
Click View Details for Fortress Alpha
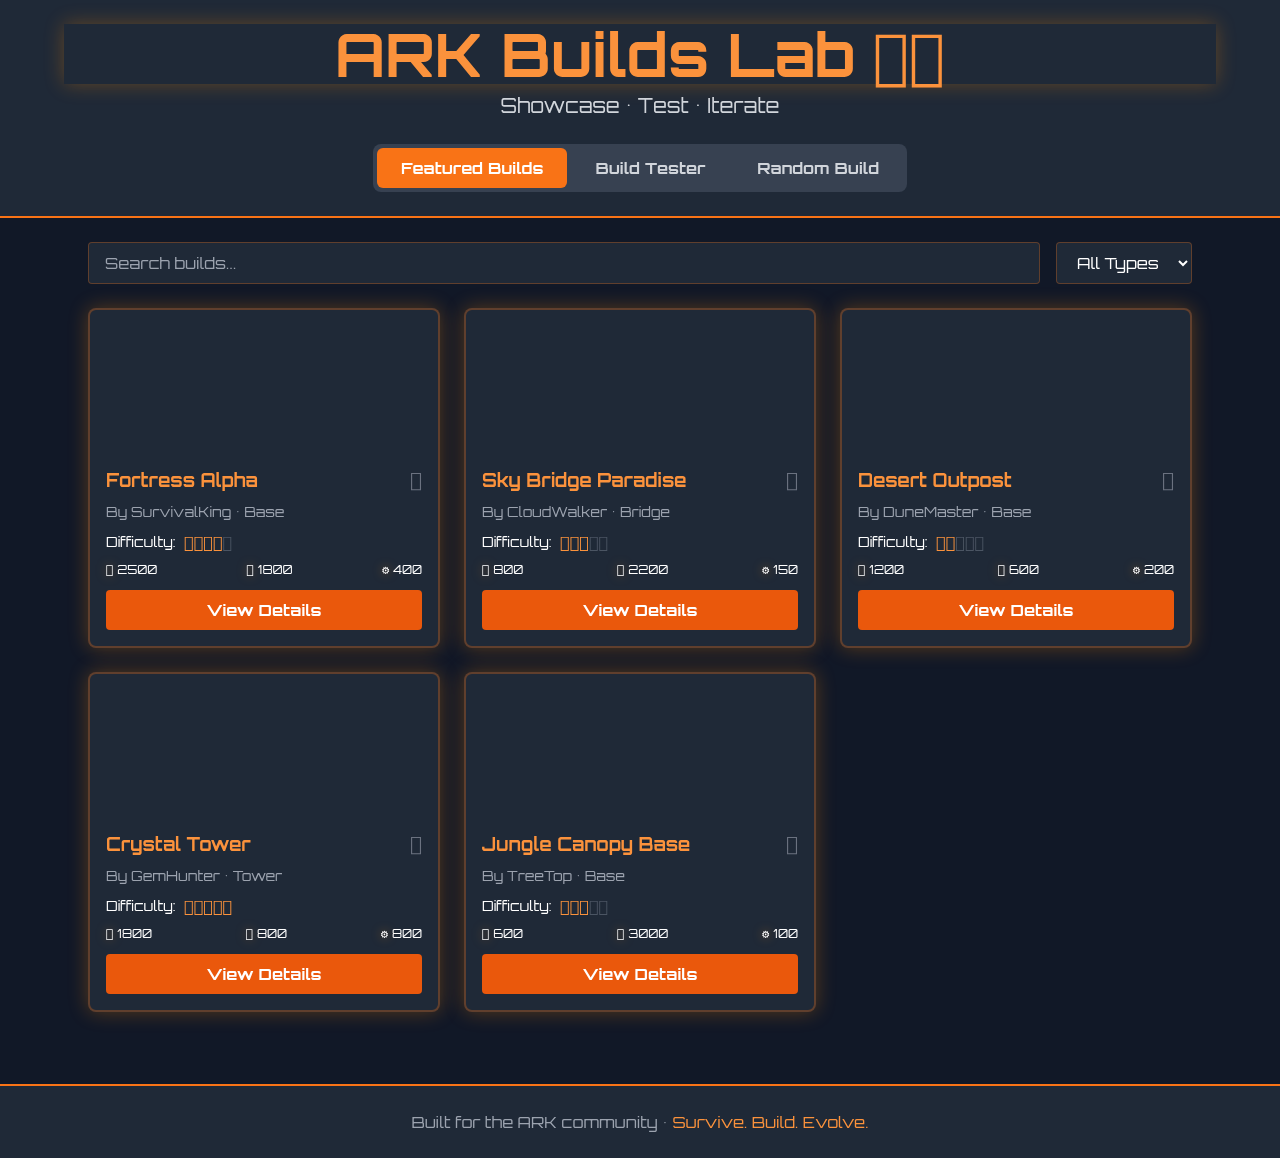(263, 609)
